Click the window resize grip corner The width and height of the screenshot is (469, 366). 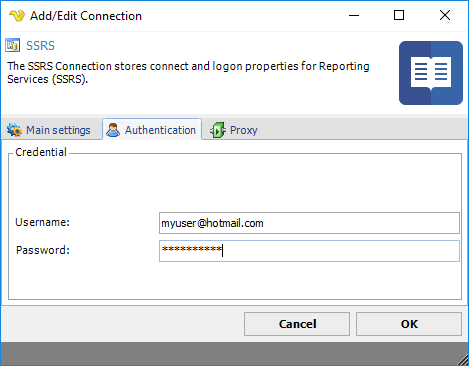463,360
